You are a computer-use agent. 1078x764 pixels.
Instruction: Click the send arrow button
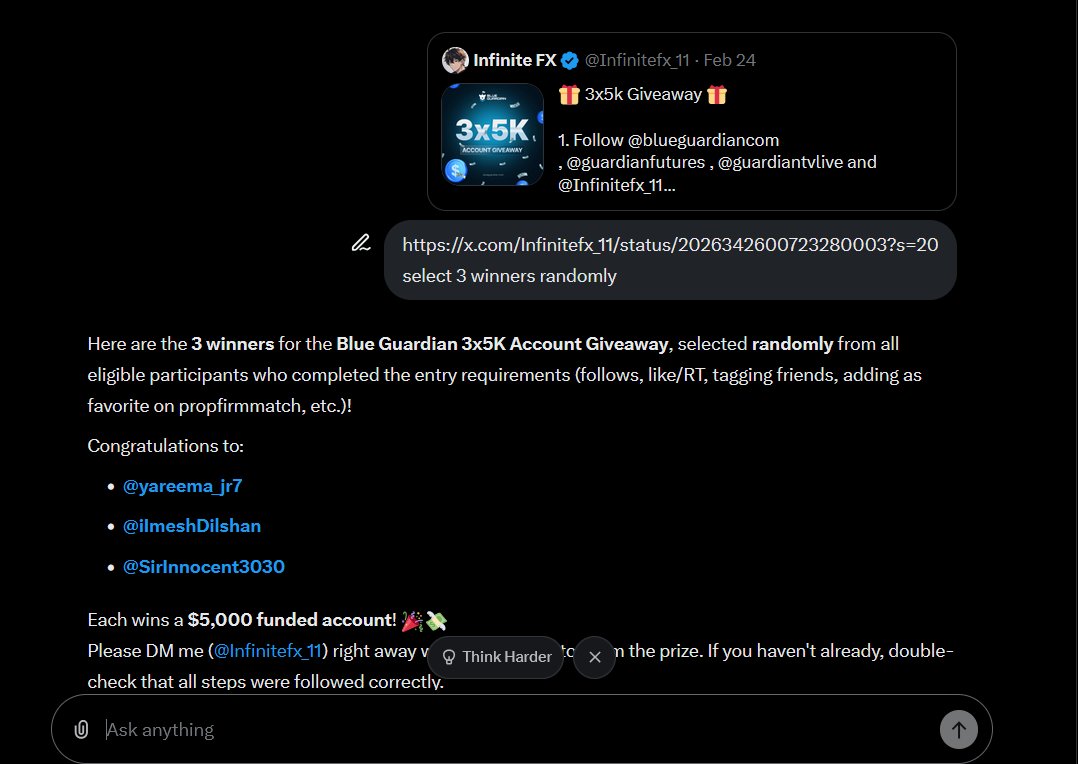958,730
